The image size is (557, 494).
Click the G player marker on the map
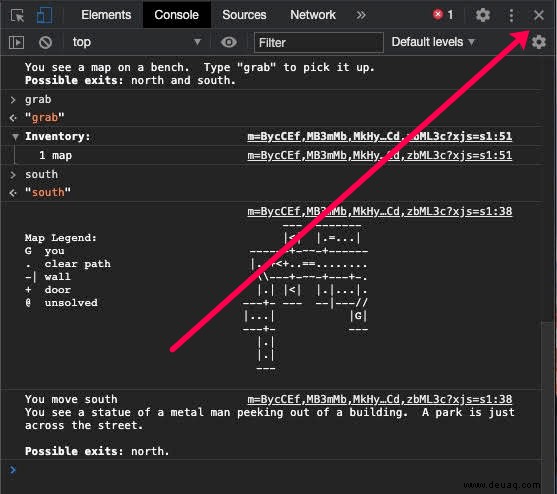[358, 316]
